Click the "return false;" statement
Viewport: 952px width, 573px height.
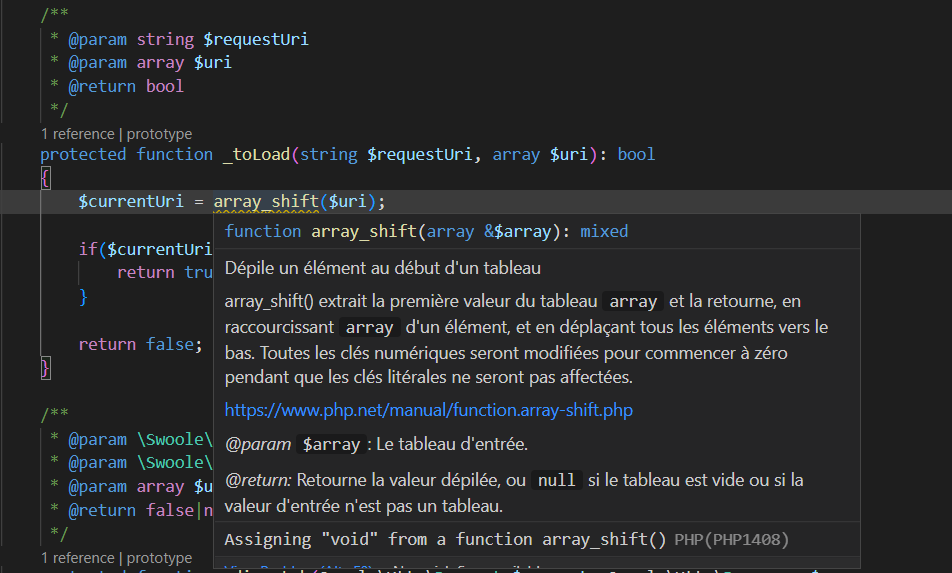click(x=140, y=344)
